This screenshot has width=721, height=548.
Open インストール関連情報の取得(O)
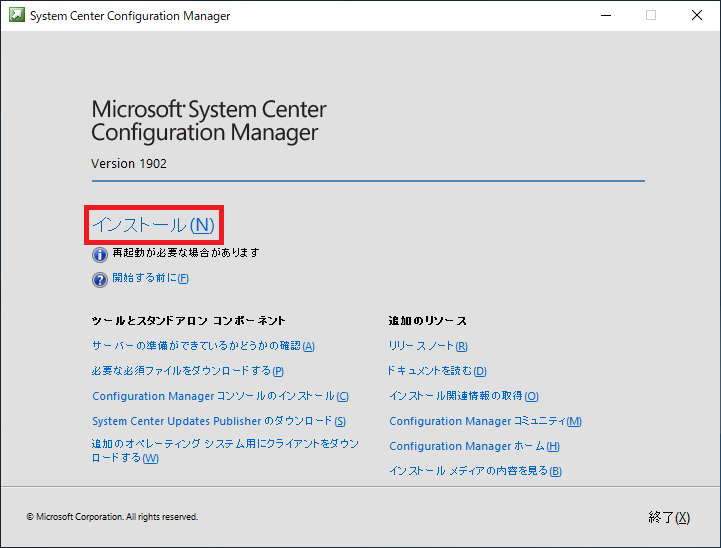coord(464,396)
